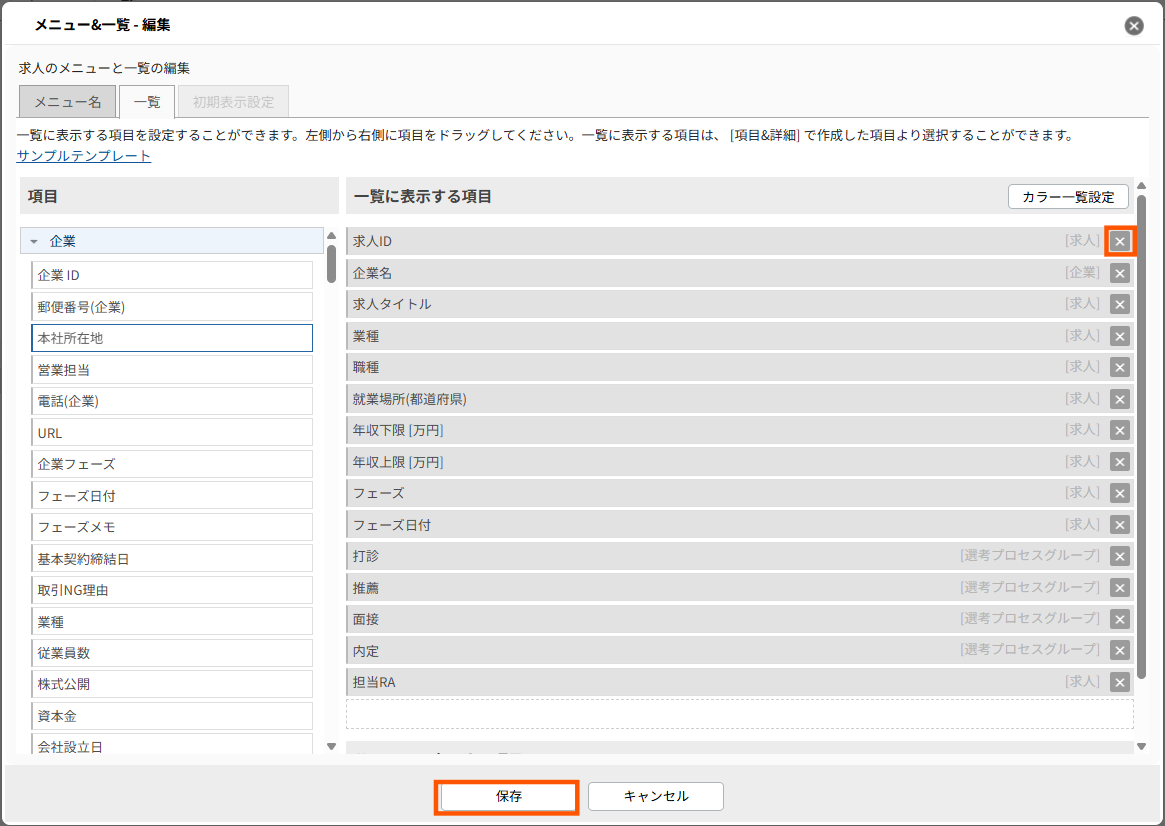Click the right panel scrollbar up arrow
Screen dimensions: 1165x826
(x=1141, y=186)
